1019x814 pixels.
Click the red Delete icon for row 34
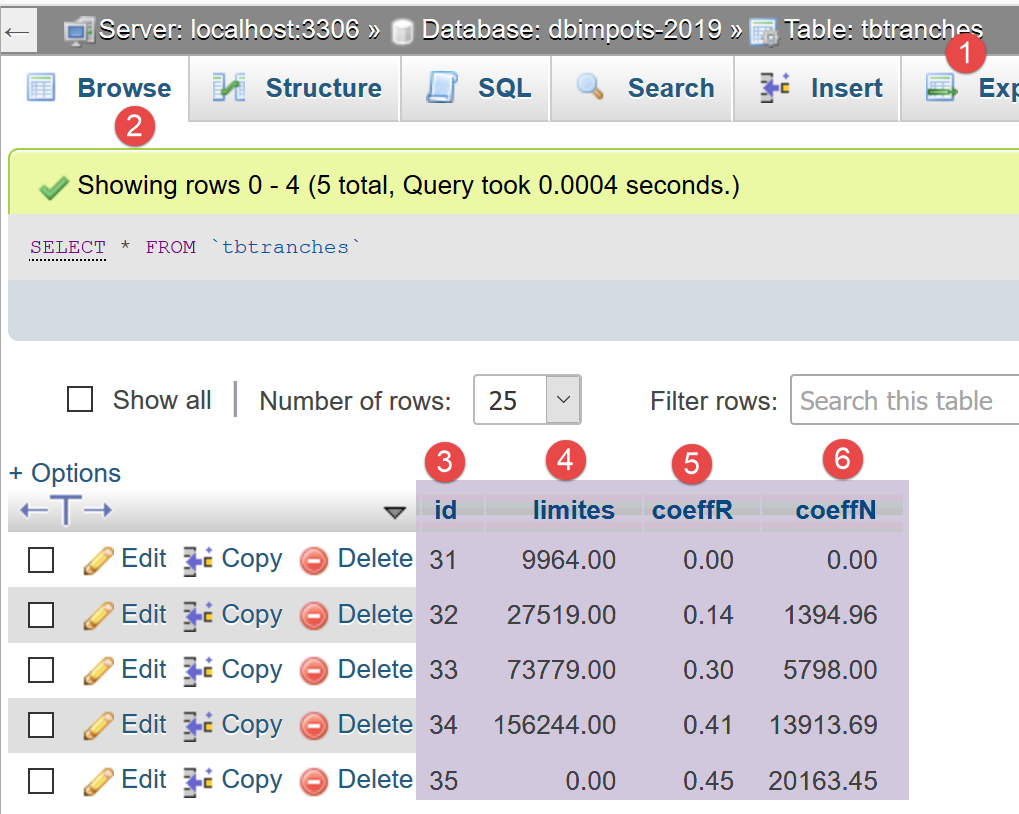(314, 726)
